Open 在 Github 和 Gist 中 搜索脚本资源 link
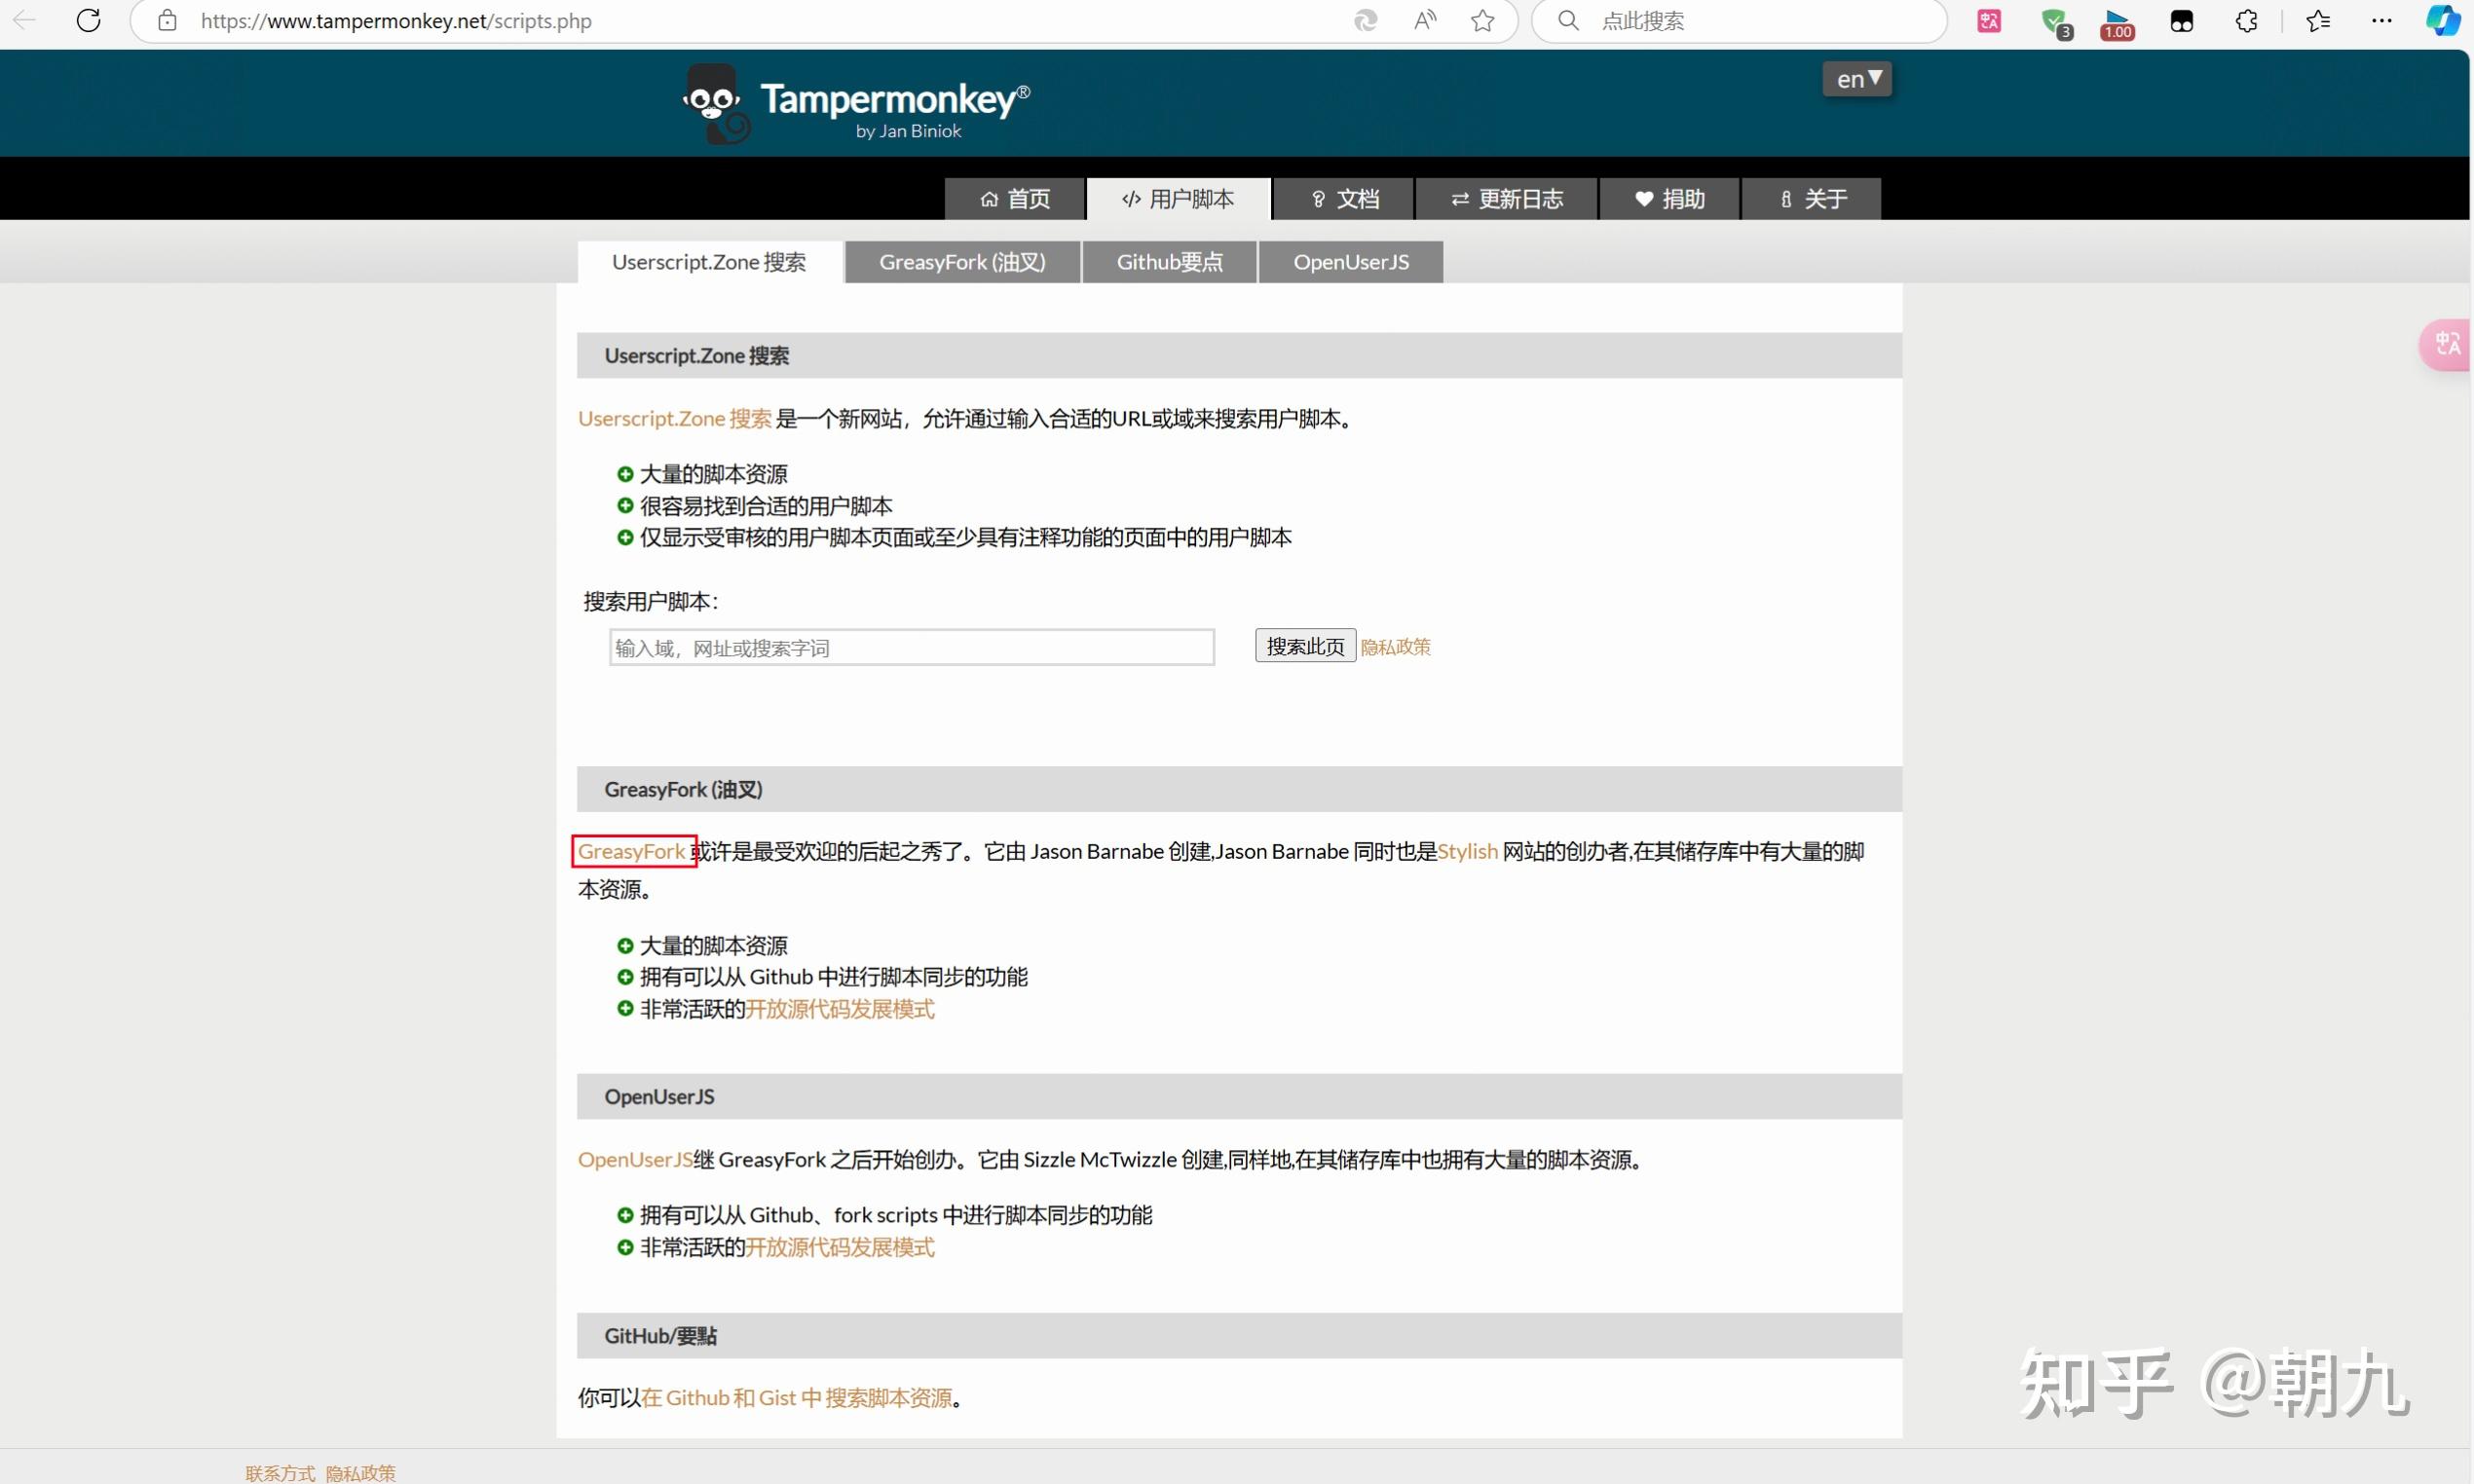 point(797,1398)
